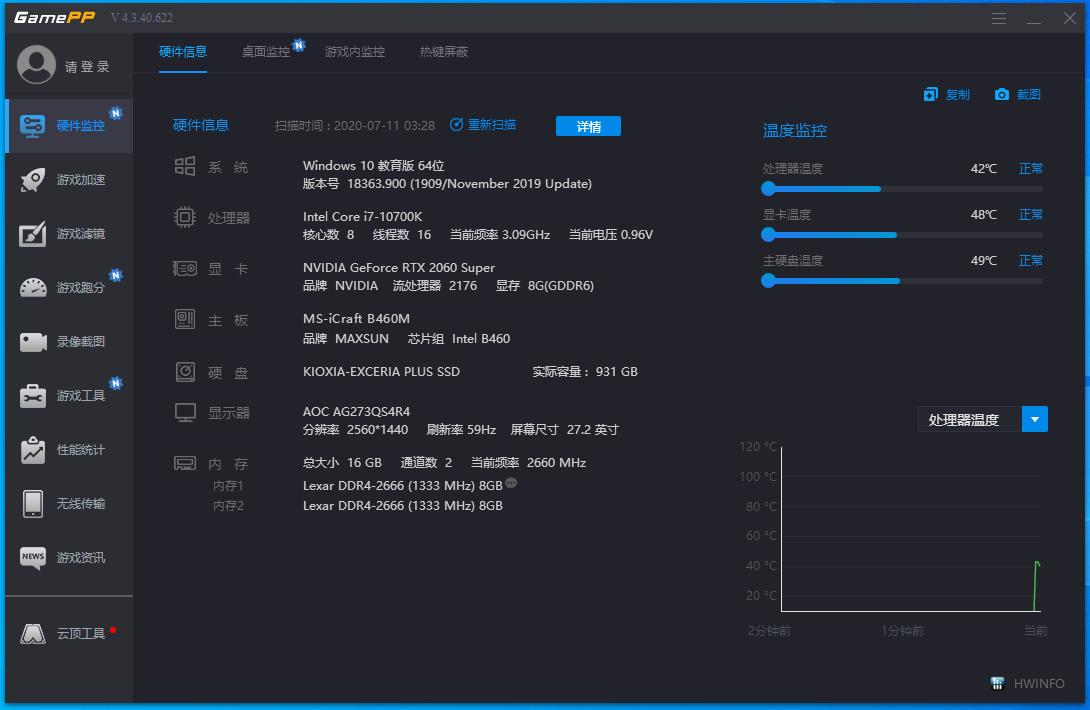Switch to the 桌面监控 tab
This screenshot has width=1090, height=710.
265,52
